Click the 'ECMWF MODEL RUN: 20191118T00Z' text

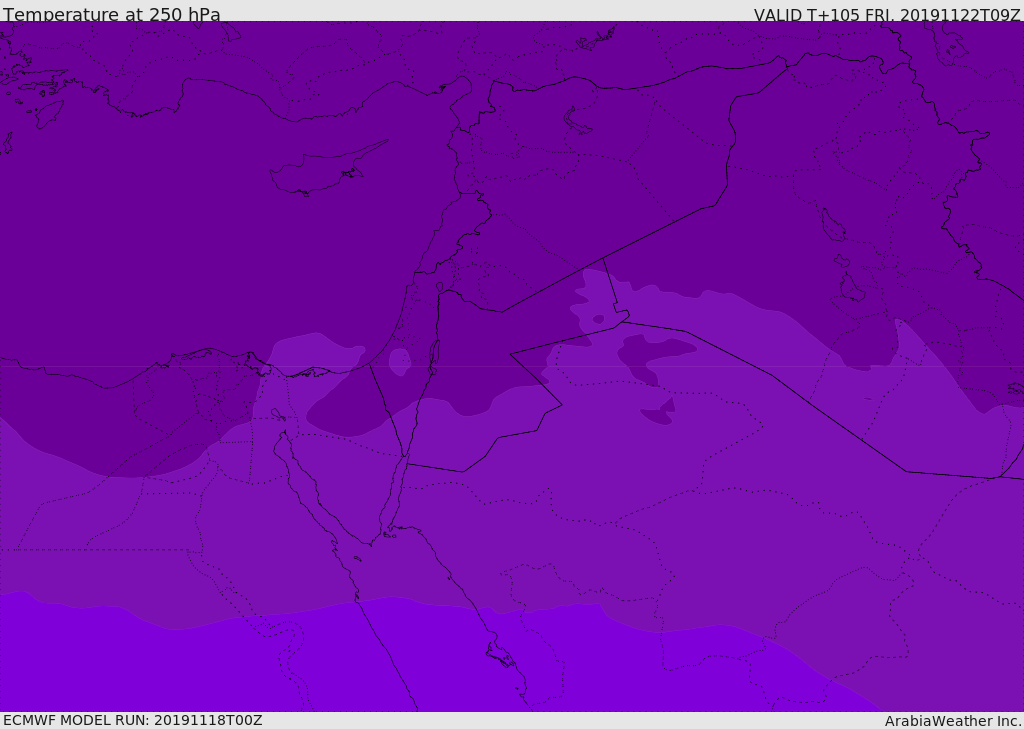click(x=133, y=720)
